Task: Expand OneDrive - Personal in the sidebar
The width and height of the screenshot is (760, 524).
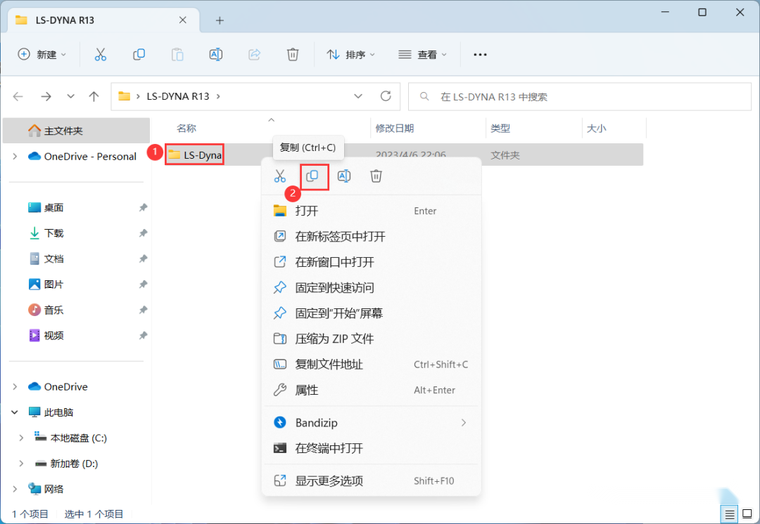Action: 15,156
